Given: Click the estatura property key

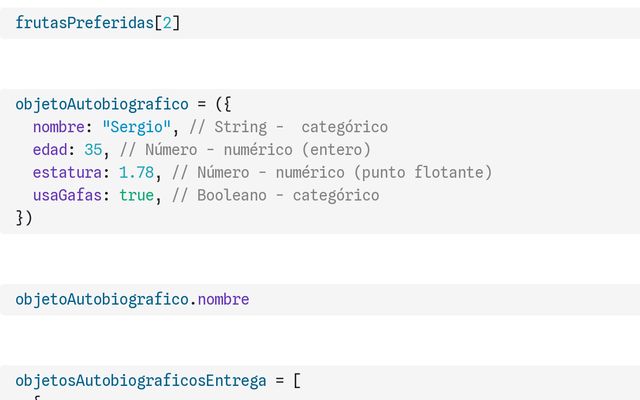Looking at the screenshot, I should click(x=67, y=172).
